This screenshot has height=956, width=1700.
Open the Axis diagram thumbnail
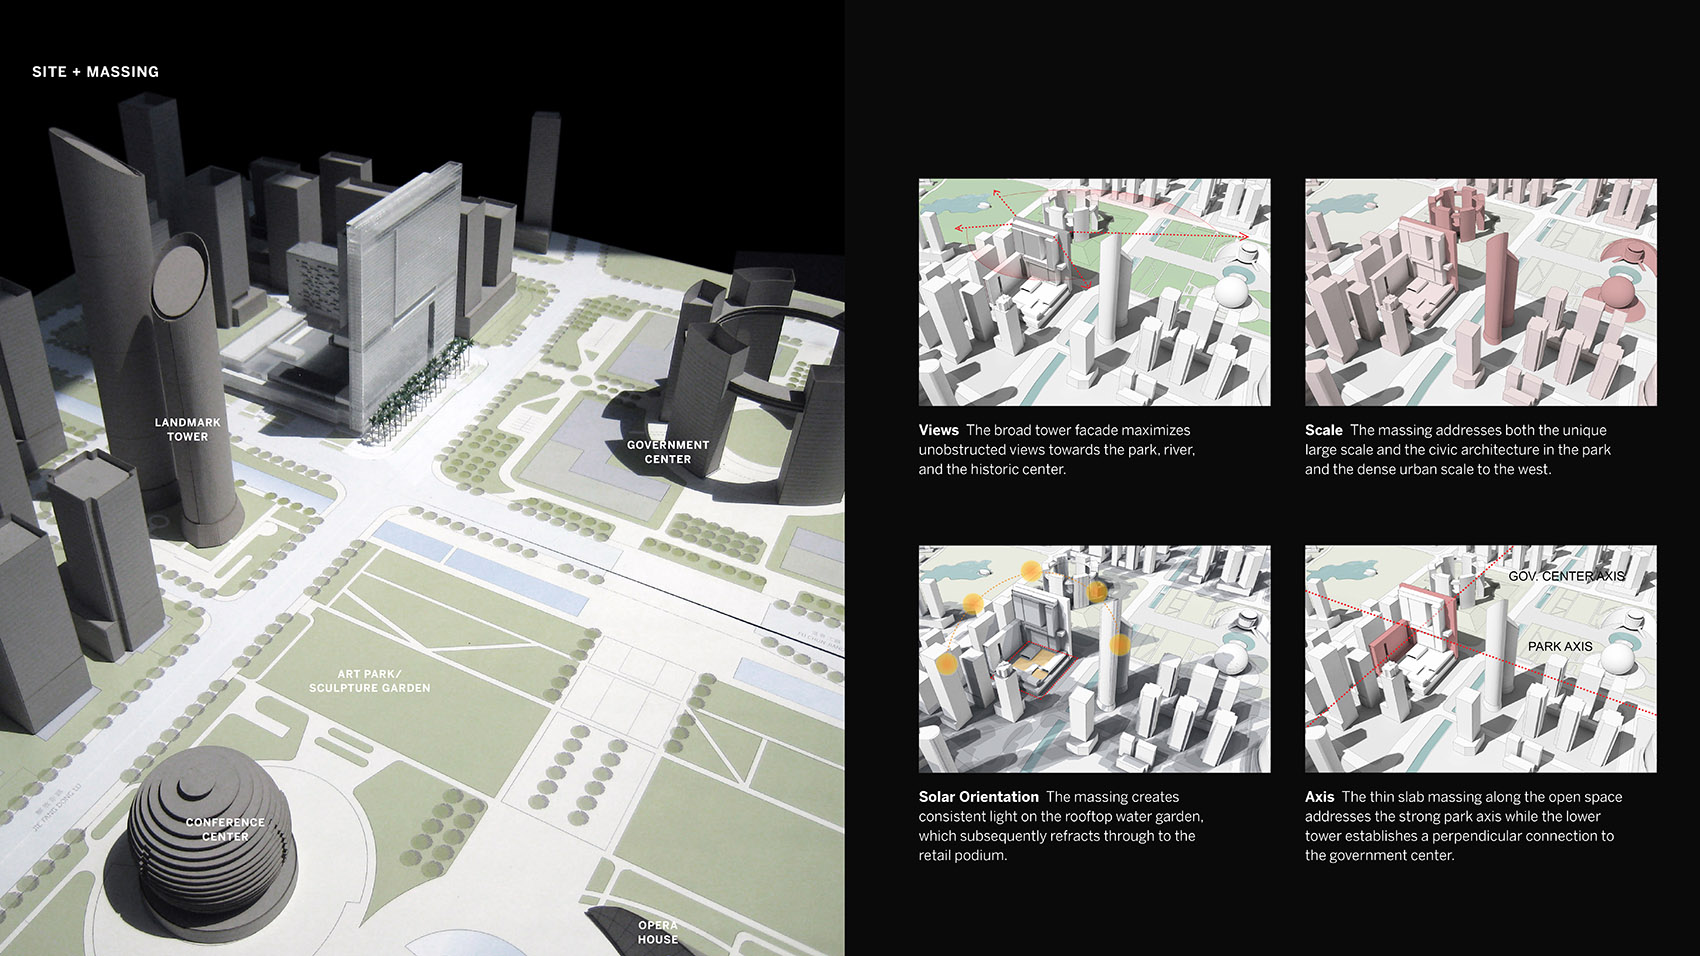pyautogui.click(x=1480, y=658)
